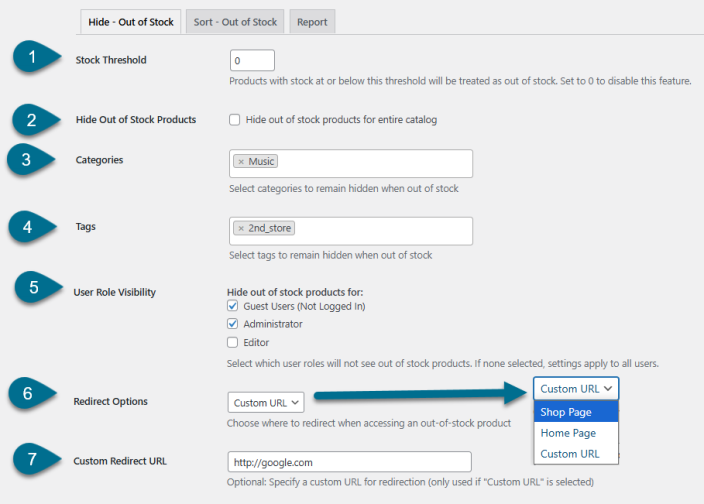The height and width of the screenshot is (504, 704).
Task: Click the Music category label
Action: click(x=261, y=162)
